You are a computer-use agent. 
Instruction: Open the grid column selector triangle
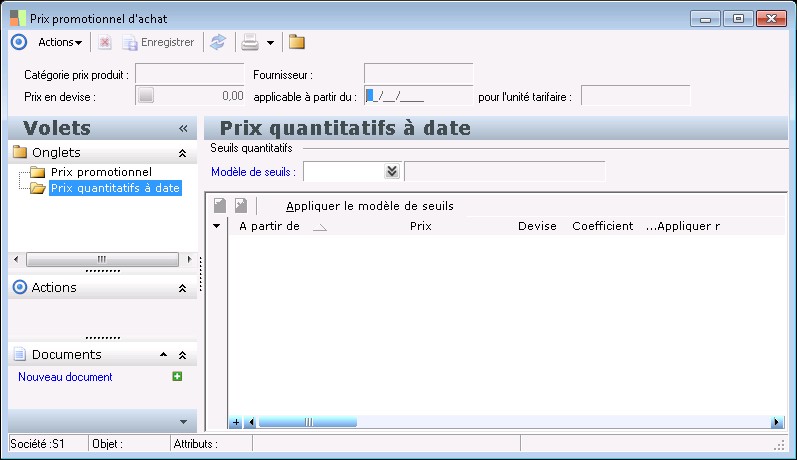[217, 226]
